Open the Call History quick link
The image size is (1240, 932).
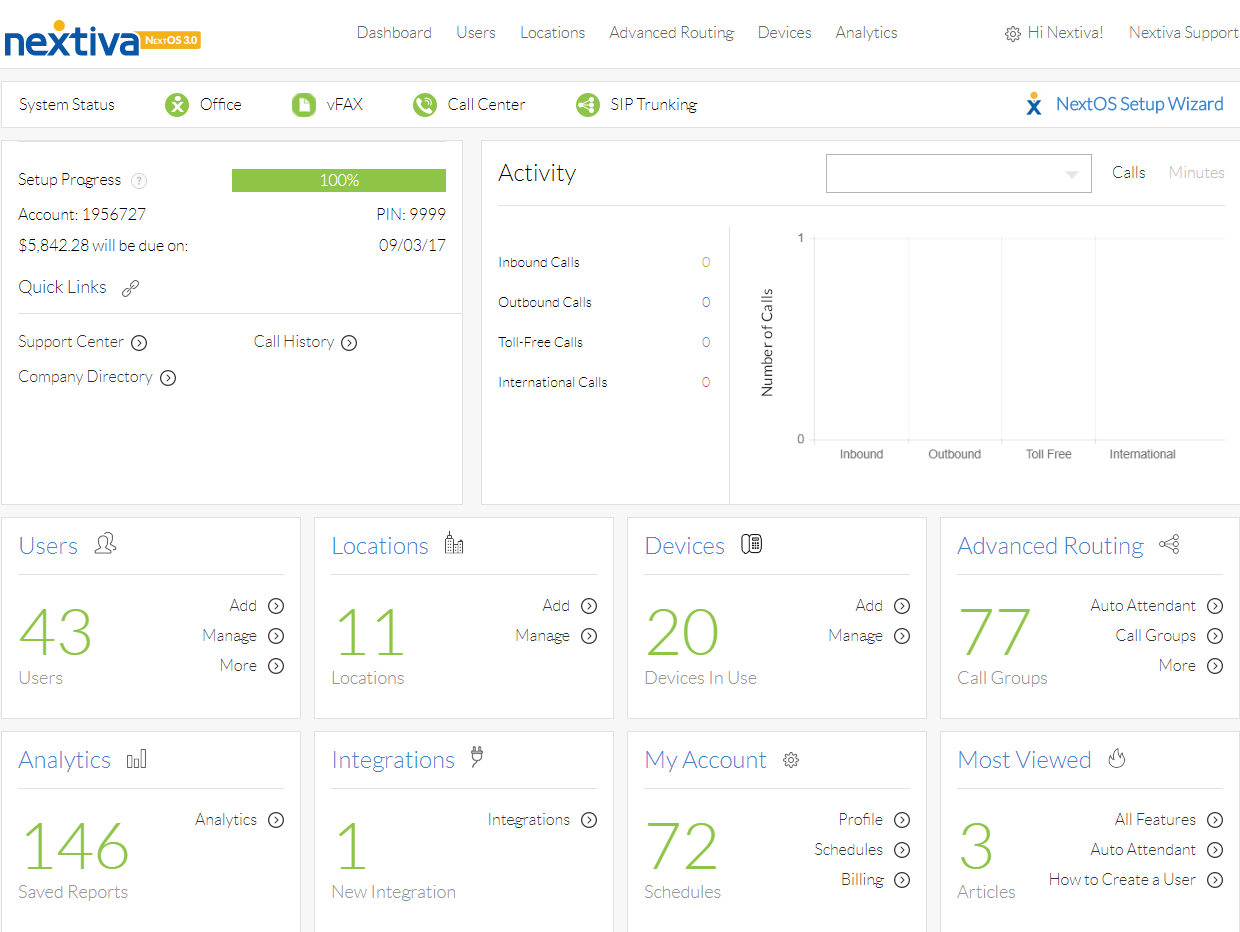pyautogui.click(x=294, y=342)
